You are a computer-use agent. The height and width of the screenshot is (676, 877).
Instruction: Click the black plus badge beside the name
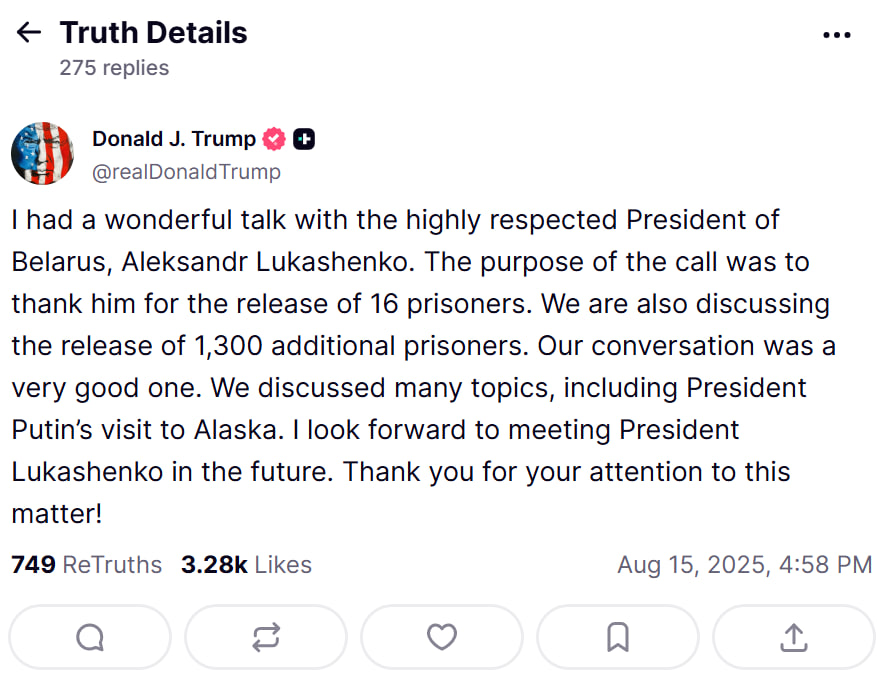tap(304, 140)
